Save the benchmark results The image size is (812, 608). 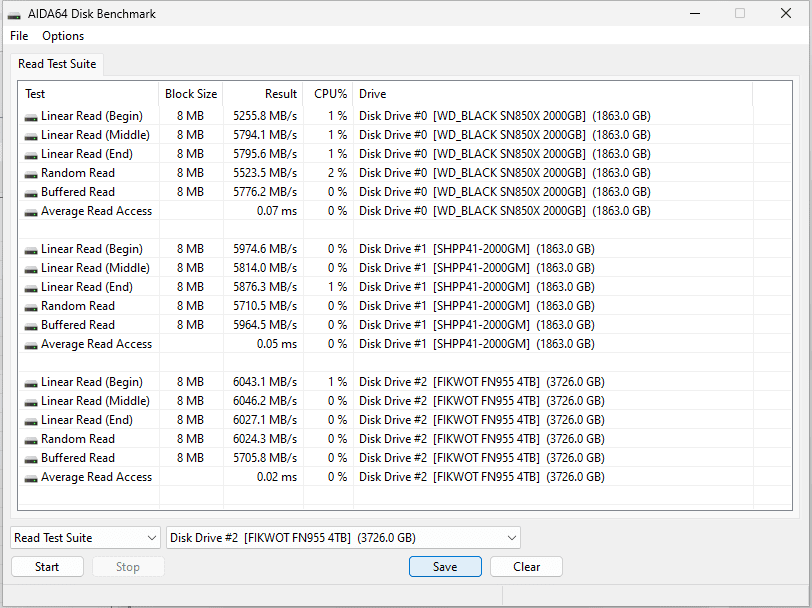pos(445,567)
